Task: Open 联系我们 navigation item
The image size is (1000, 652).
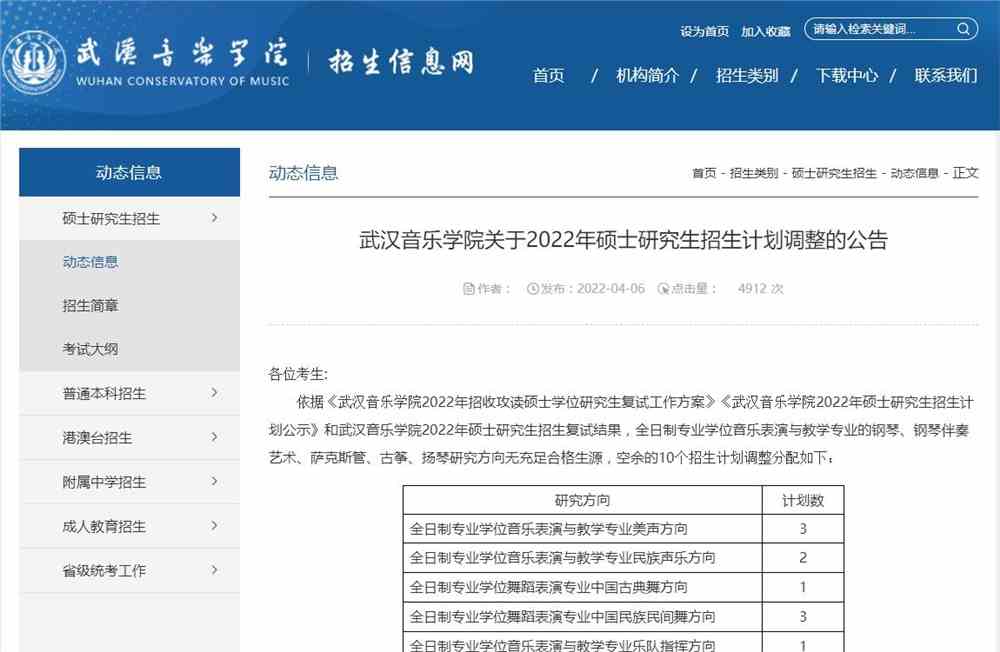Action: (x=946, y=75)
